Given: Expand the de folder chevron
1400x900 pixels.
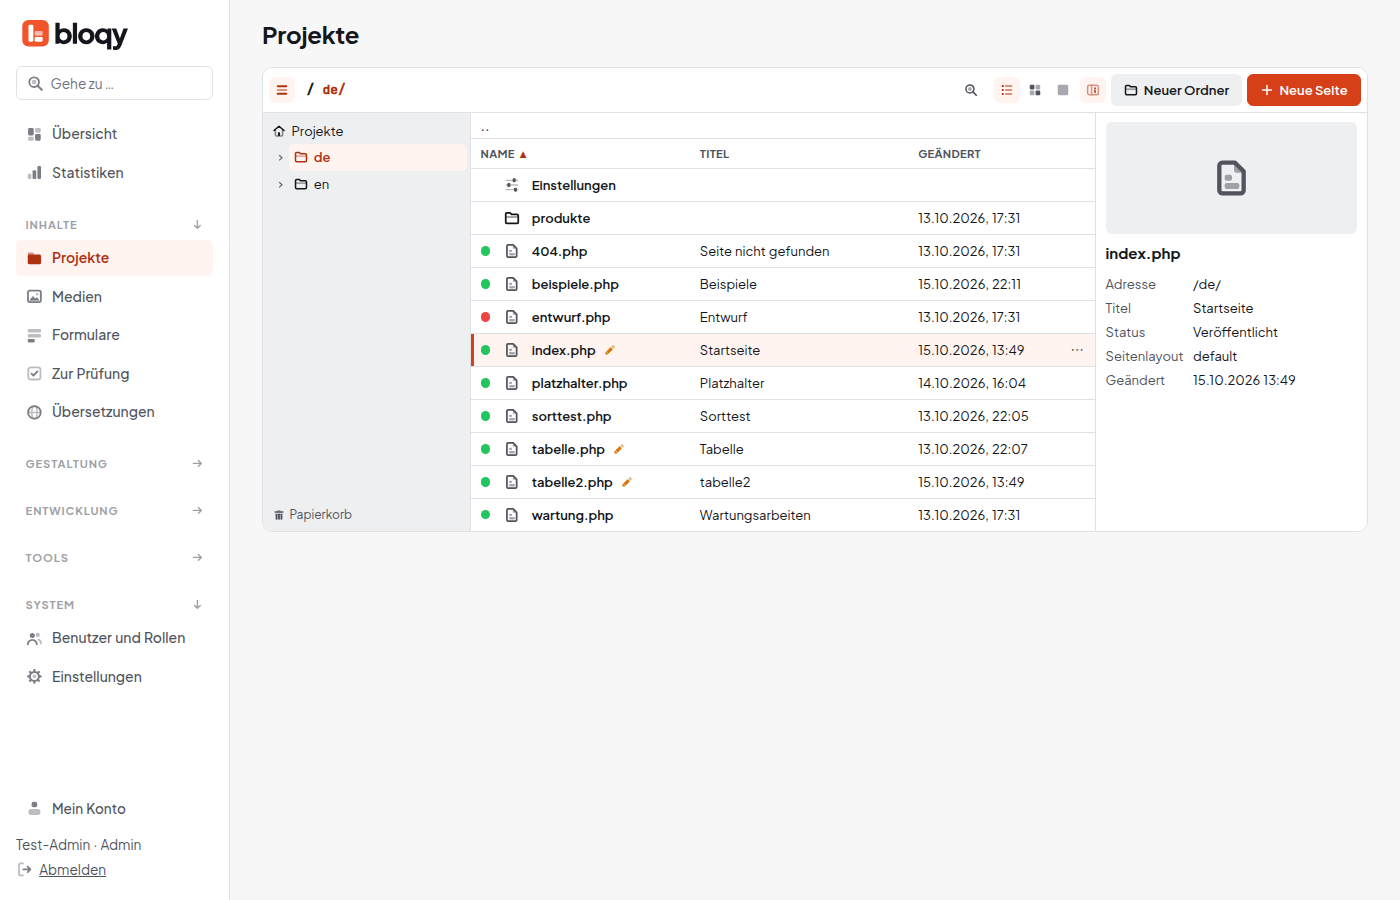Looking at the screenshot, I should coord(280,158).
